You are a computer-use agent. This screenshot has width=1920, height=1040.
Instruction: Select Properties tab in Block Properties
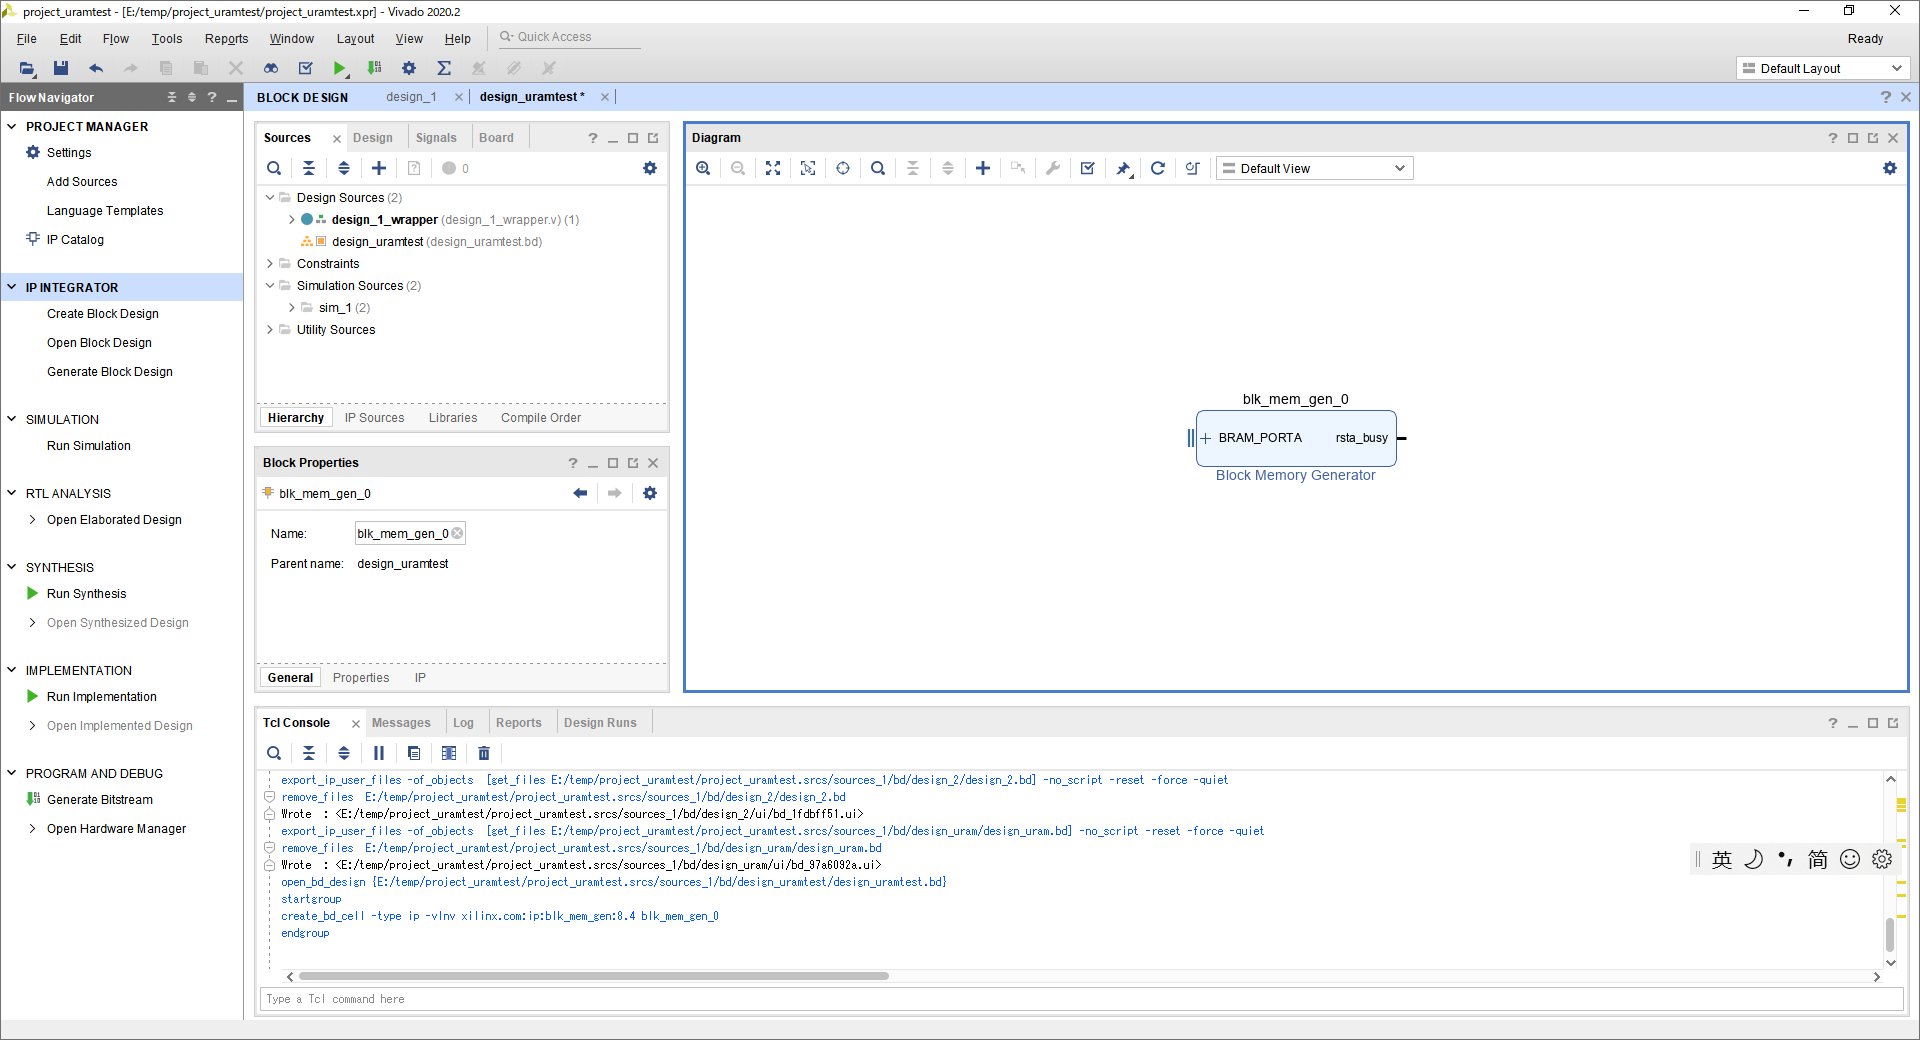[x=361, y=678]
